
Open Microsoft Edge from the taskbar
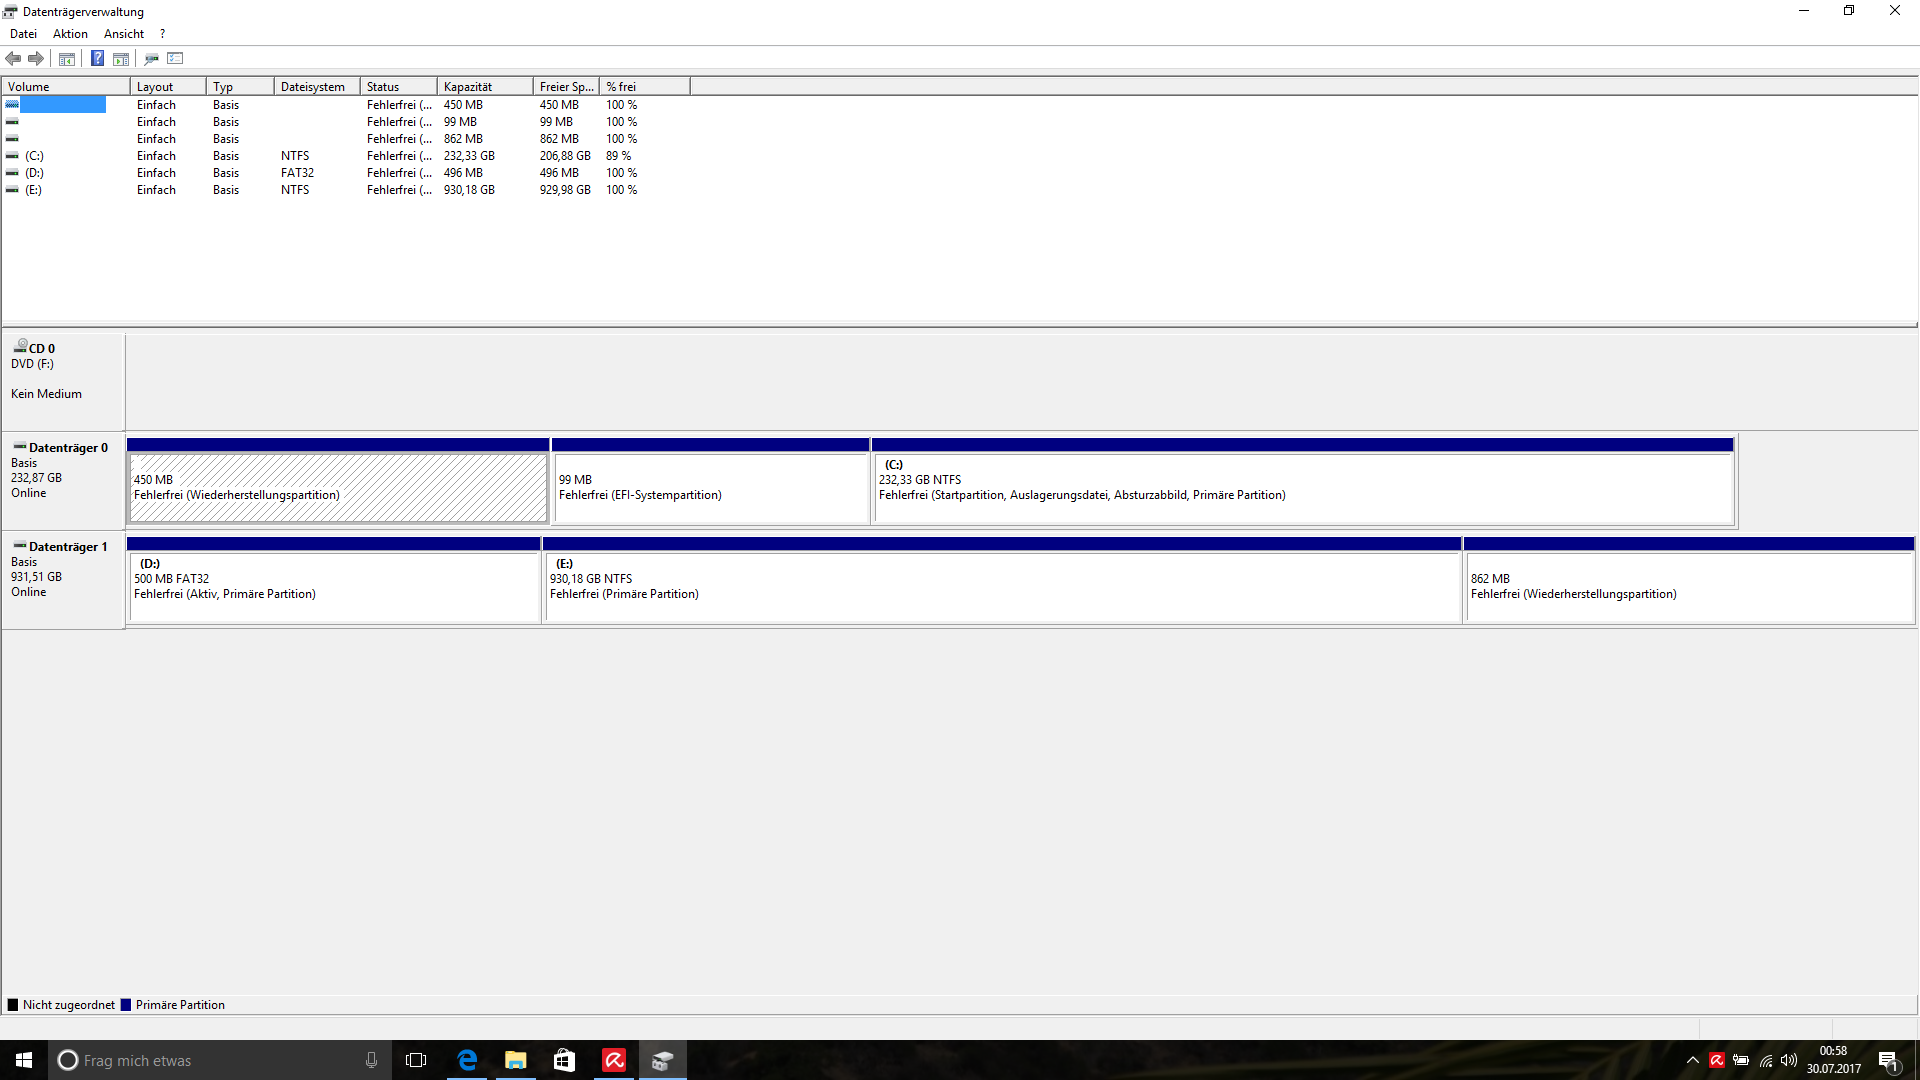467,1060
